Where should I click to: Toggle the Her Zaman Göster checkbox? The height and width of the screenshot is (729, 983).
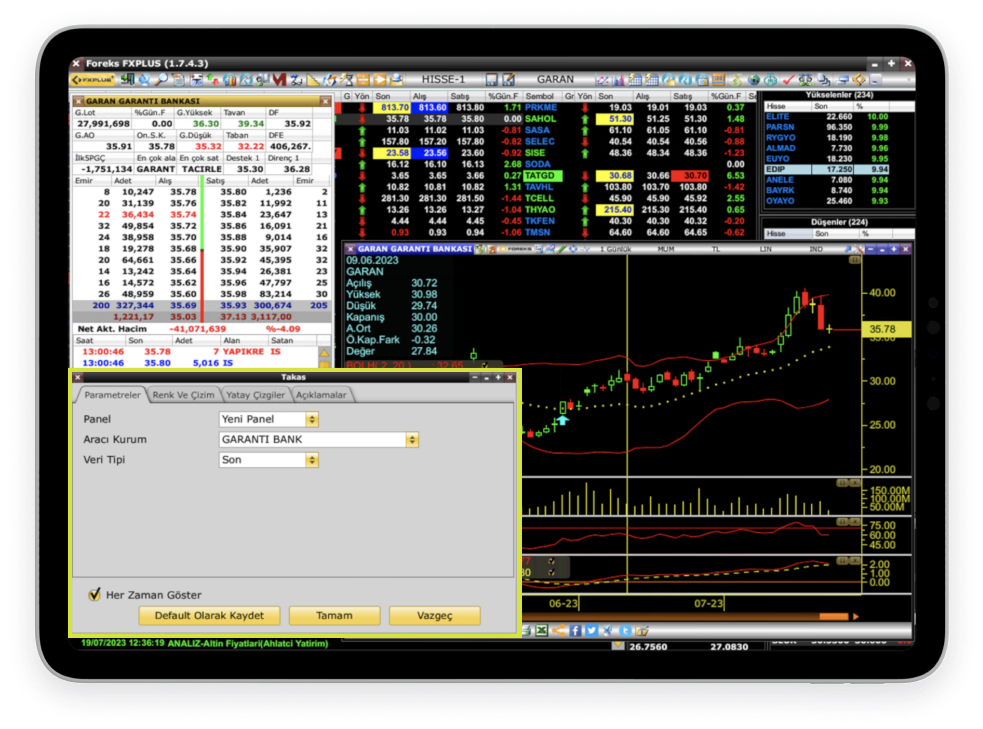pos(96,594)
